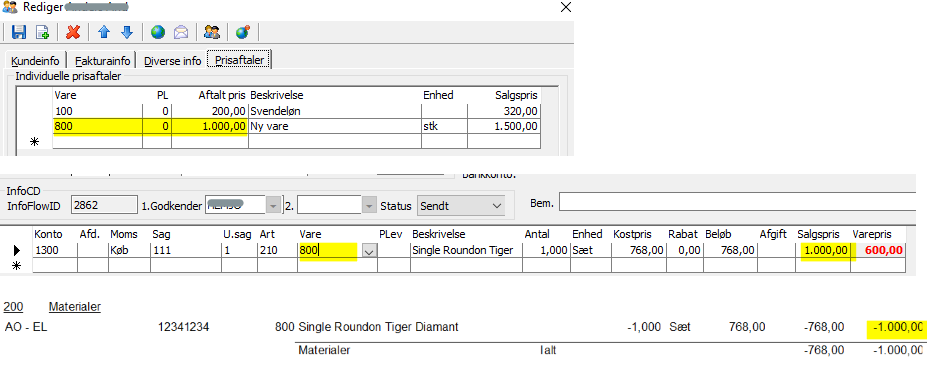Expand the 1.Godkender dropdown
Image resolution: width=927 pixels, height=367 pixels.
click(272, 206)
